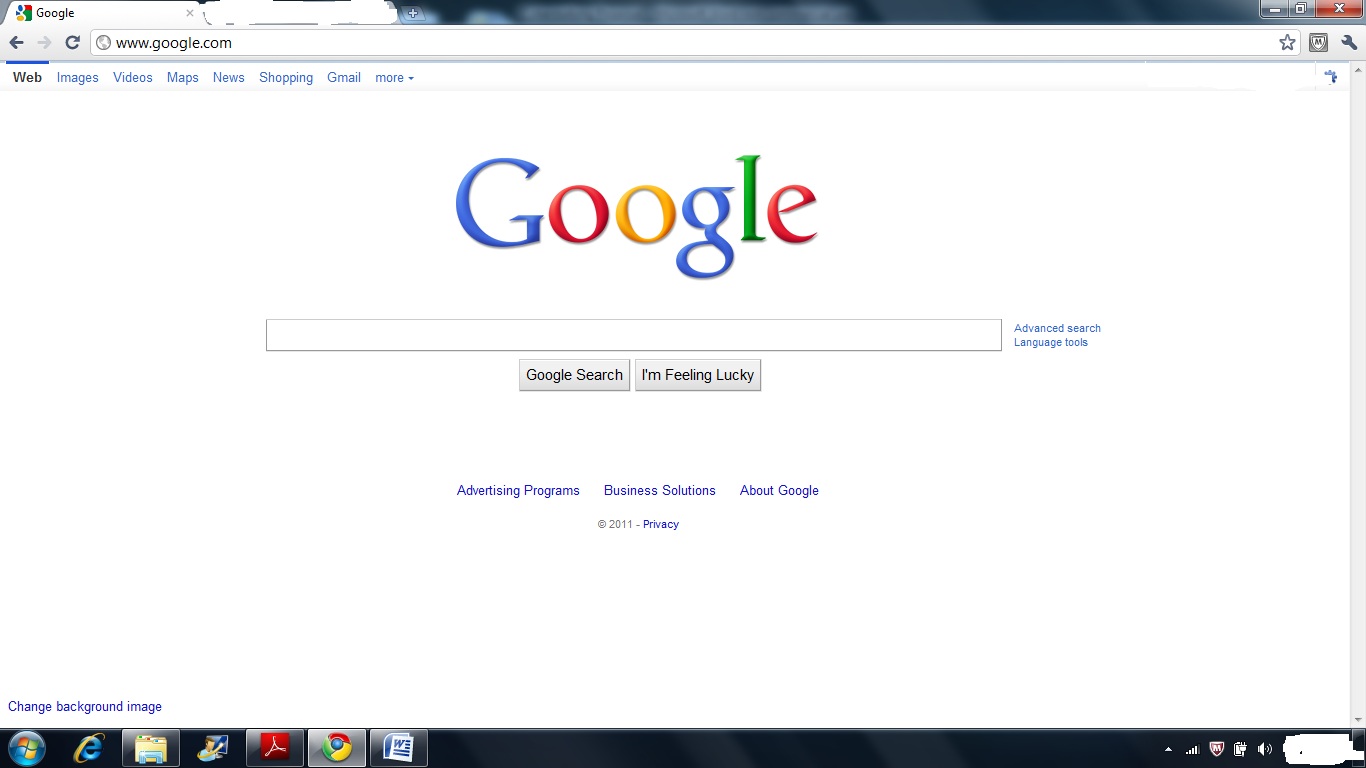Click the Google Search button
Screen dimensions: 1366x768
tap(574, 375)
